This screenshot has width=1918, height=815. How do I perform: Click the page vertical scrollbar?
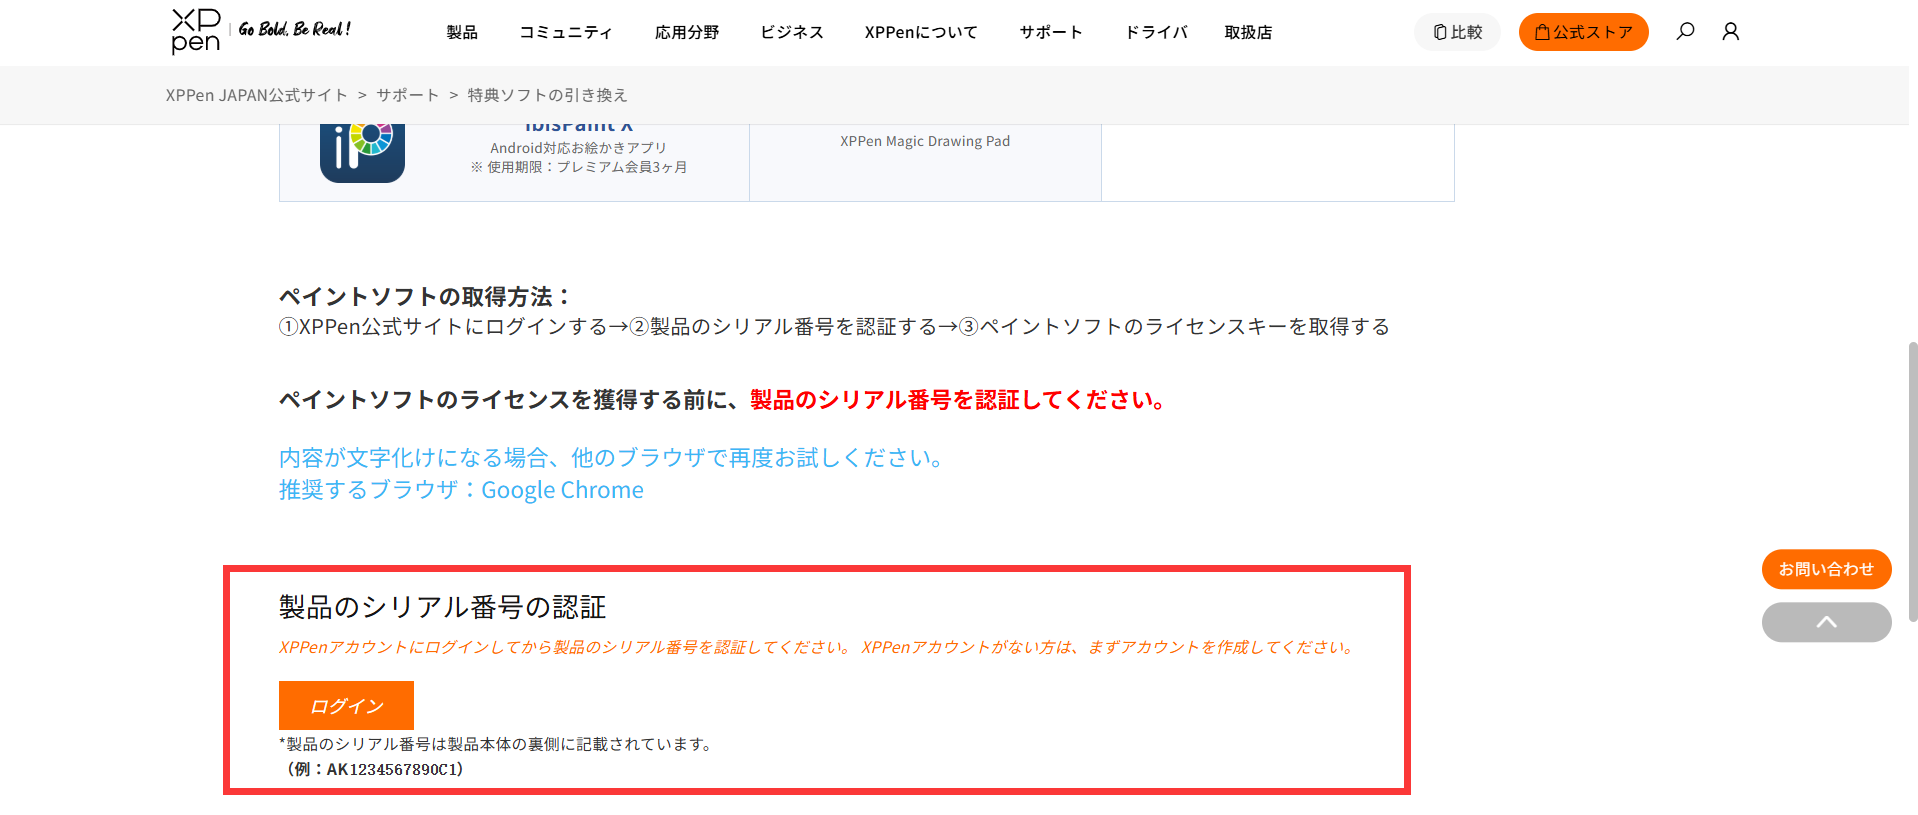point(1912,480)
